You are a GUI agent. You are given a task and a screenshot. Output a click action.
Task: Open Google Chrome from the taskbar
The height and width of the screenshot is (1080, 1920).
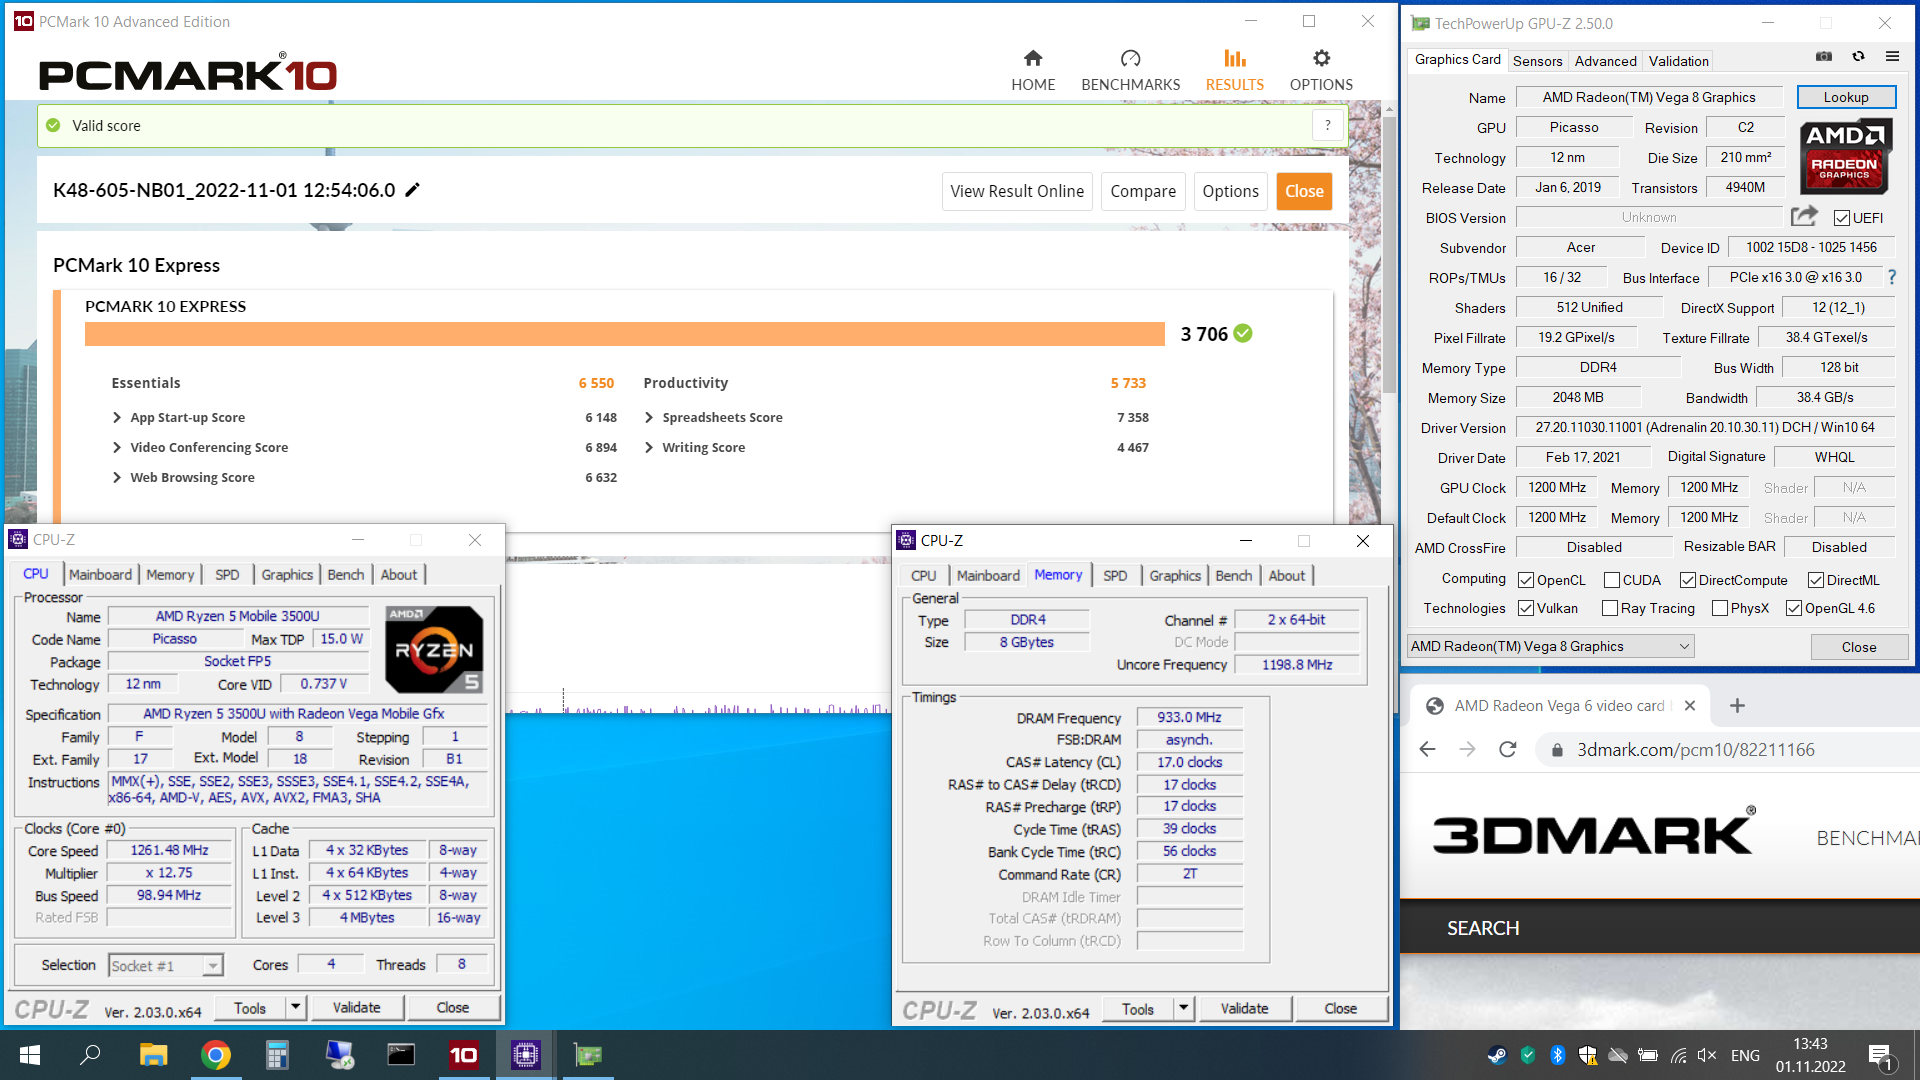point(215,1055)
